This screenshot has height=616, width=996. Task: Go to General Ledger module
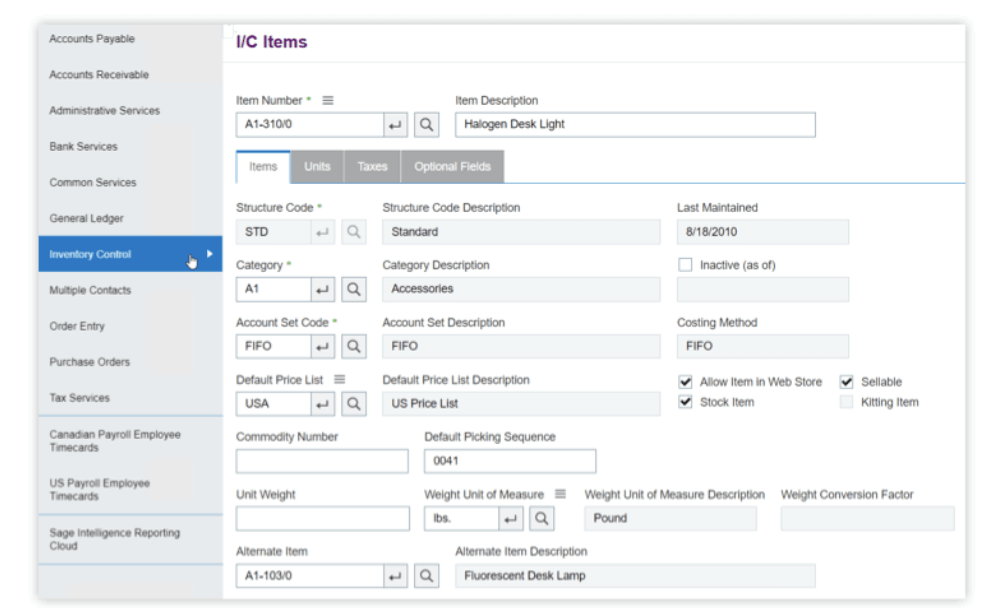coord(87,218)
